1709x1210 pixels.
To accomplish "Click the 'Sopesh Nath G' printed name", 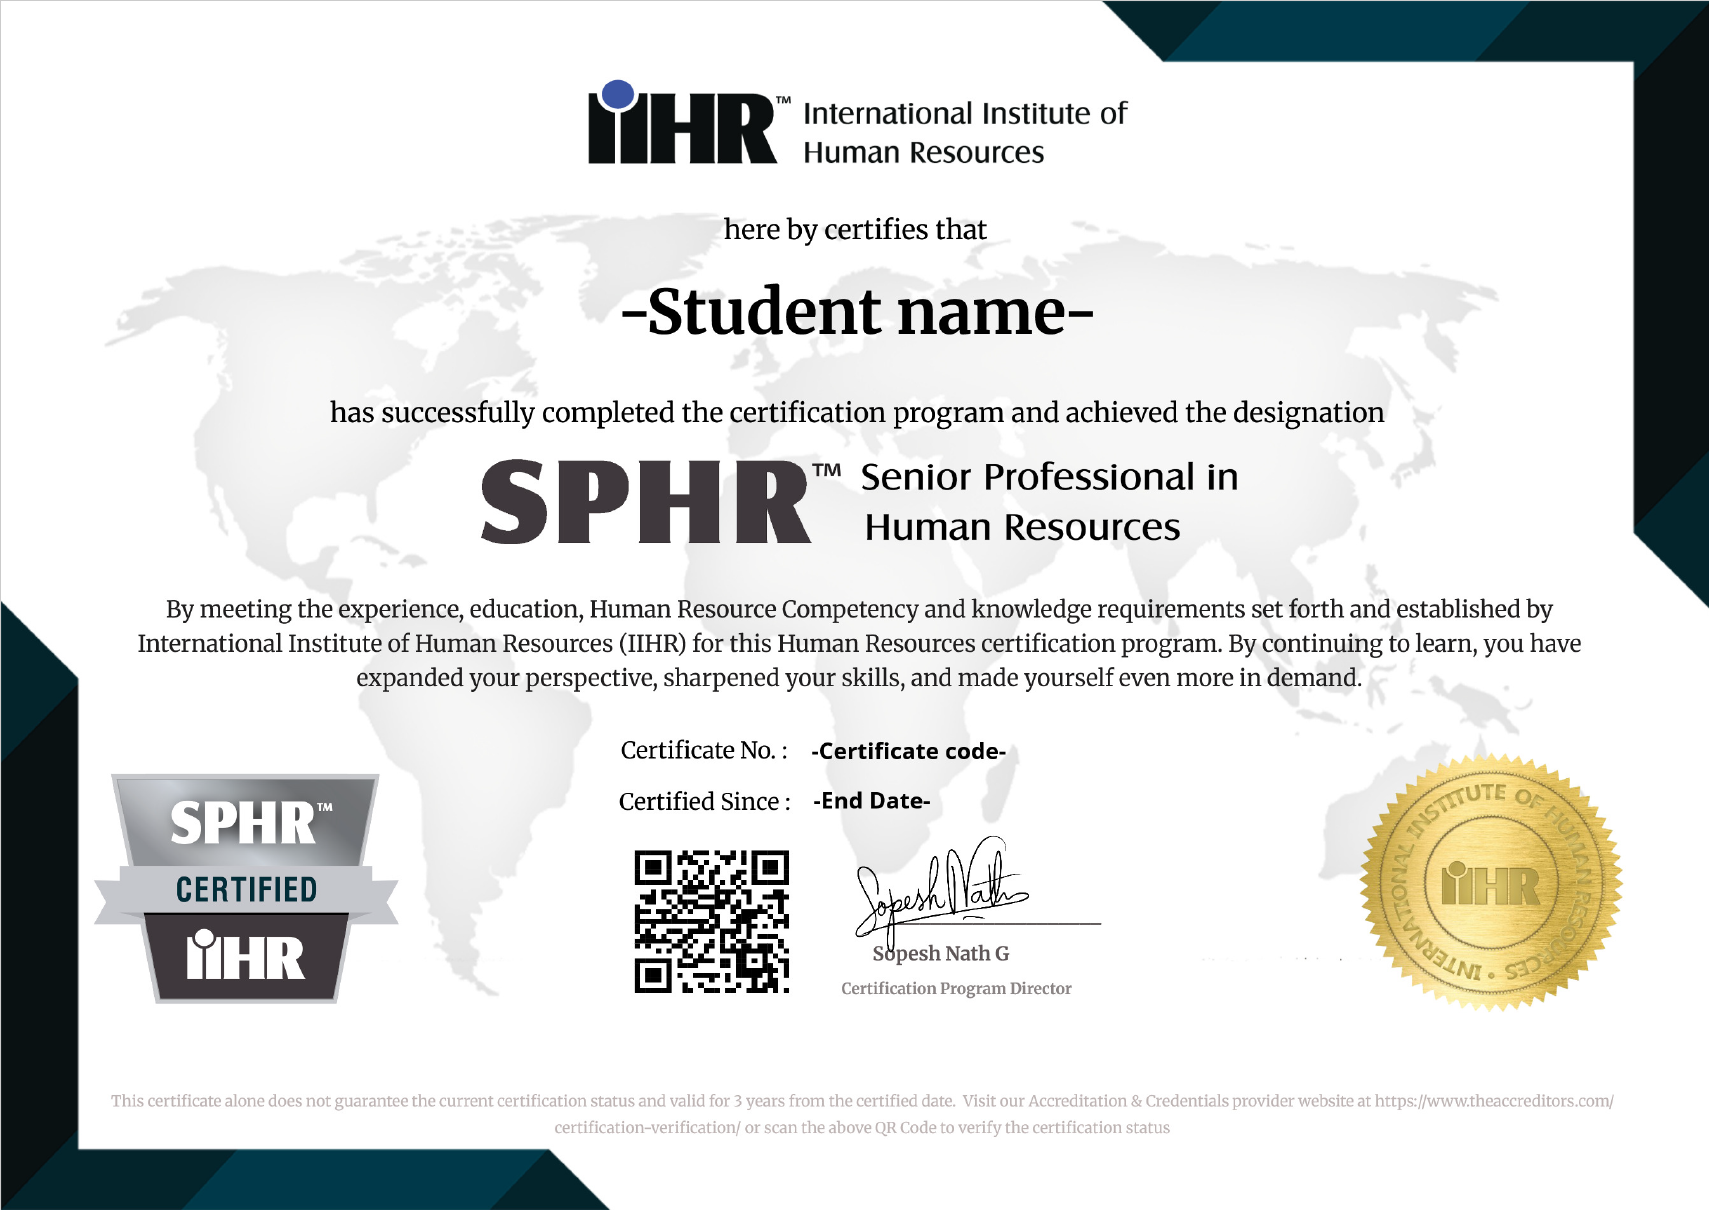I will [941, 954].
